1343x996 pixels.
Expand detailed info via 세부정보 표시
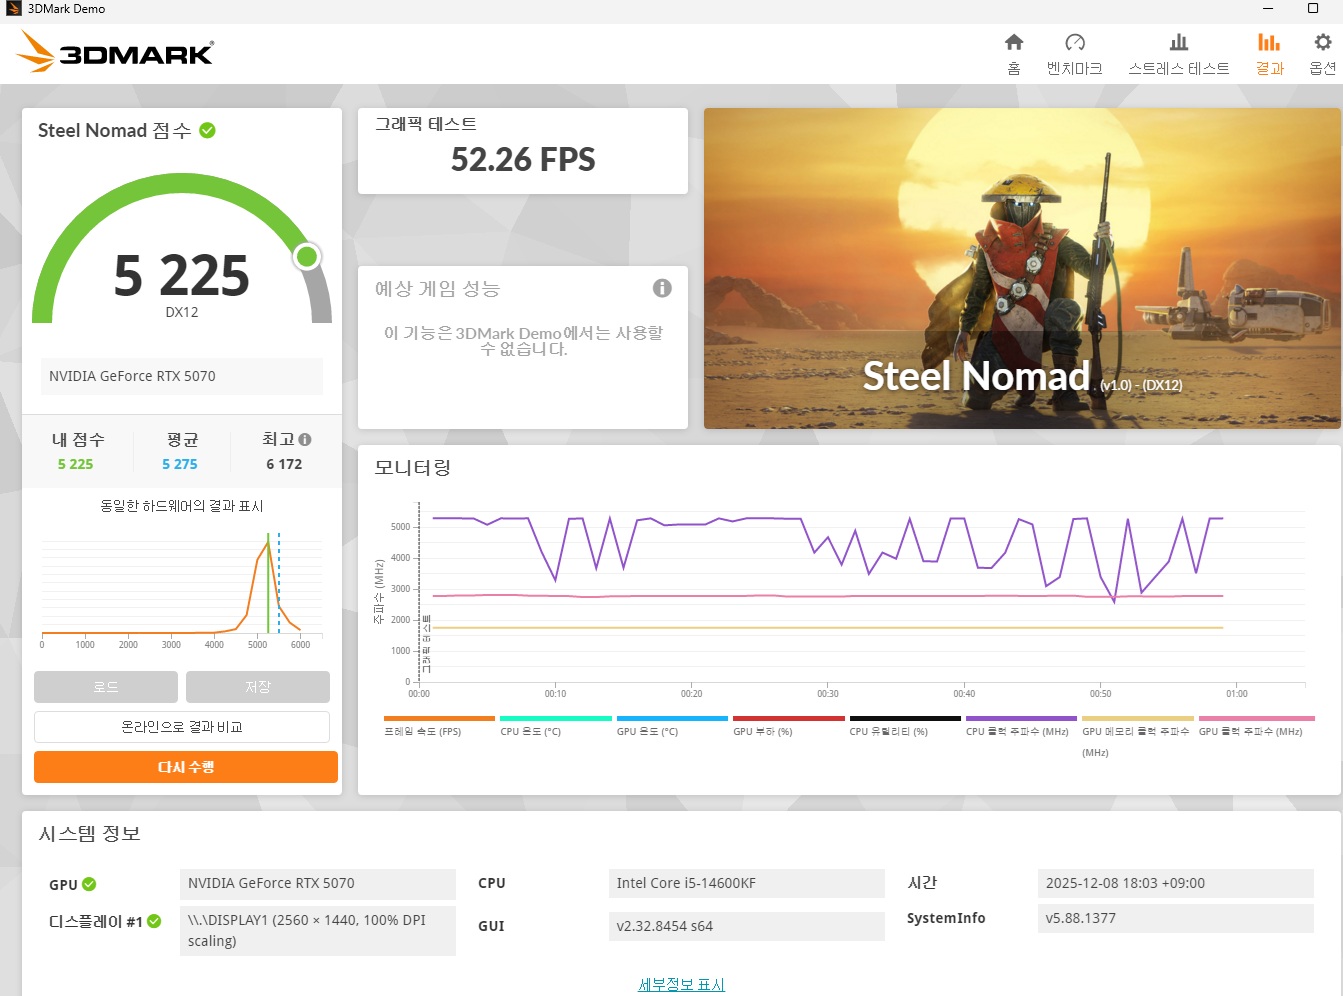point(681,984)
